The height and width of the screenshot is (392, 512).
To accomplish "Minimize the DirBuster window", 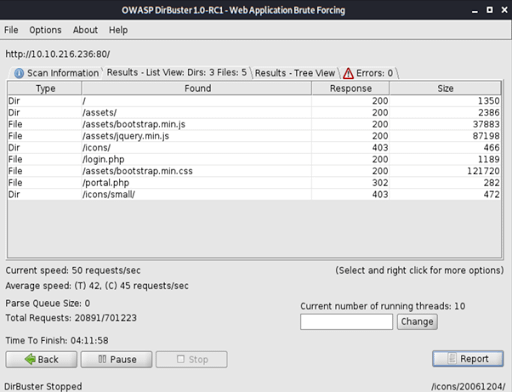I will click(x=475, y=11).
